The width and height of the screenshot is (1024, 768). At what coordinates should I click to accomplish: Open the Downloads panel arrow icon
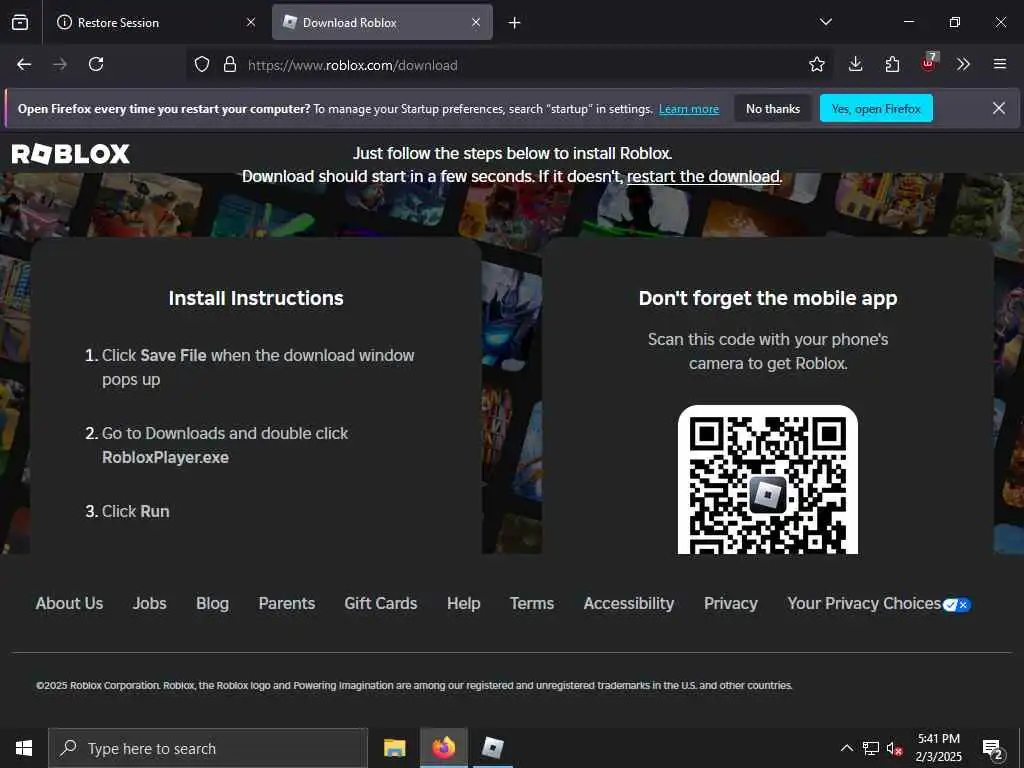(x=856, y=64)
